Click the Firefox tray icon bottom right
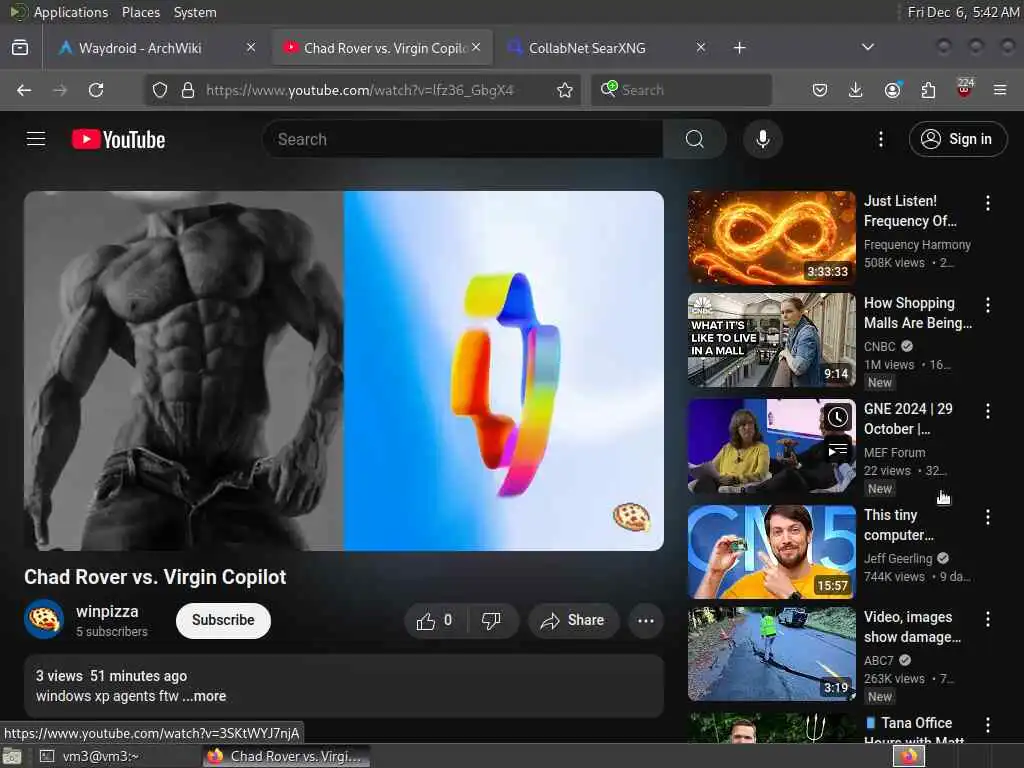1024x768 pixels. [909, 756]
